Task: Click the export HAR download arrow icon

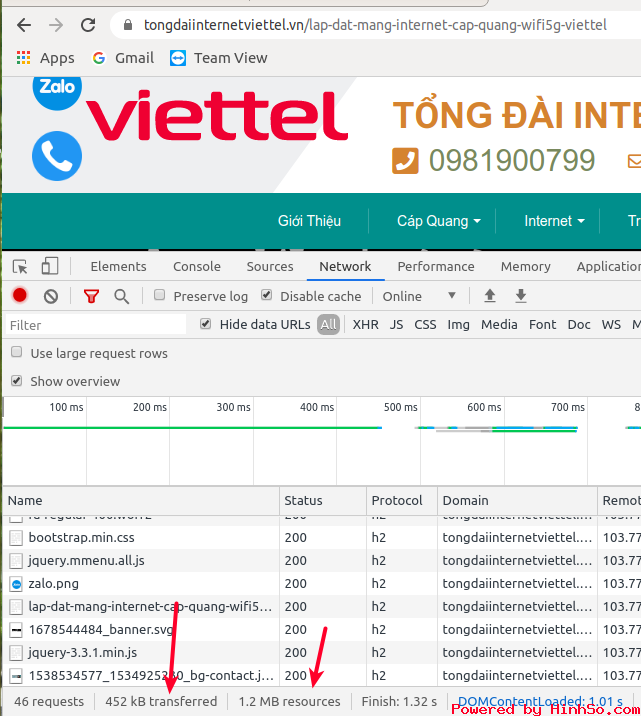Action: (521, 296)
